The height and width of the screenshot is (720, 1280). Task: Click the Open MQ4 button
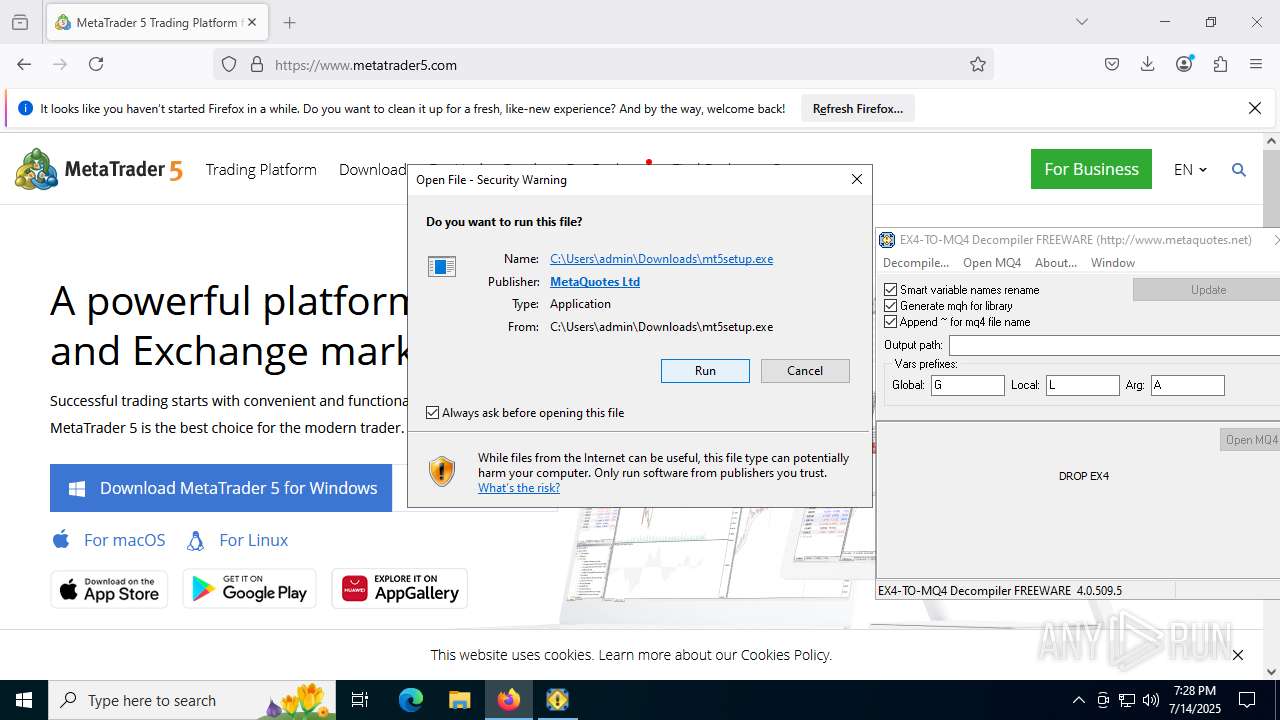pyautogui.click(x=1250, y=439)
